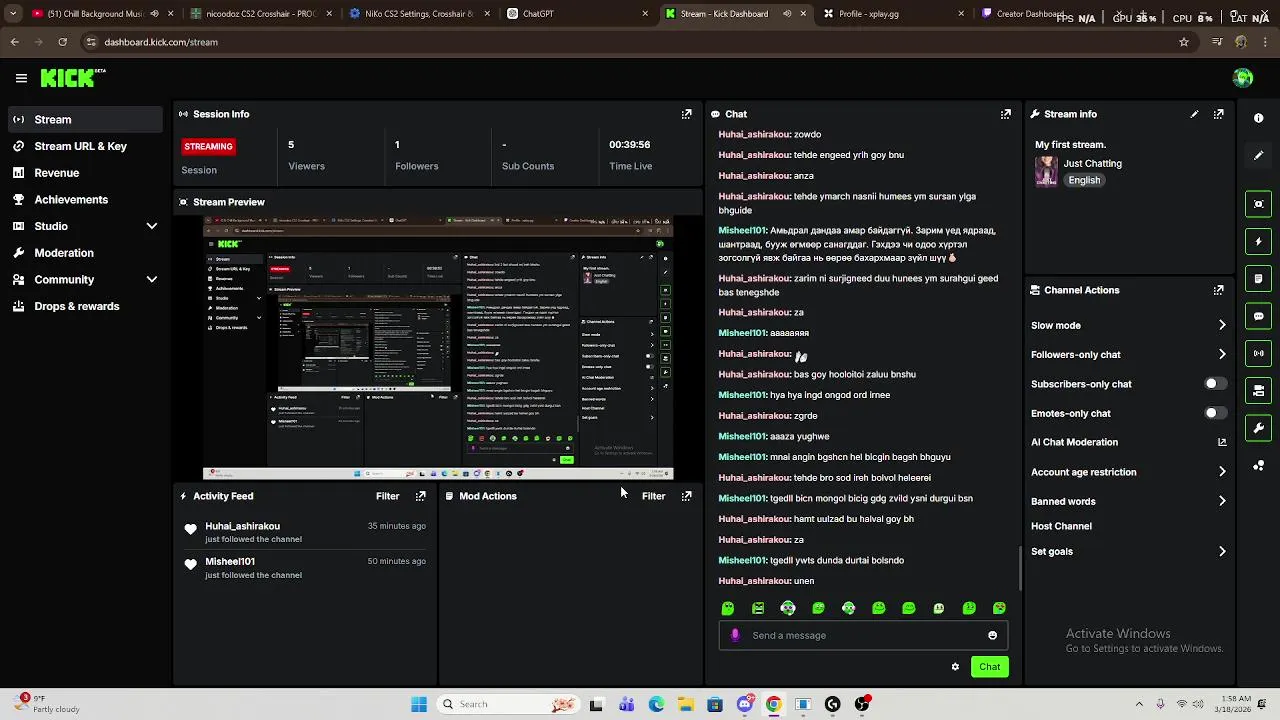Open the weather widget on the taskbar
Image resolution: width=1280 pixels, height=720 pixels.
tap(44, 704)
